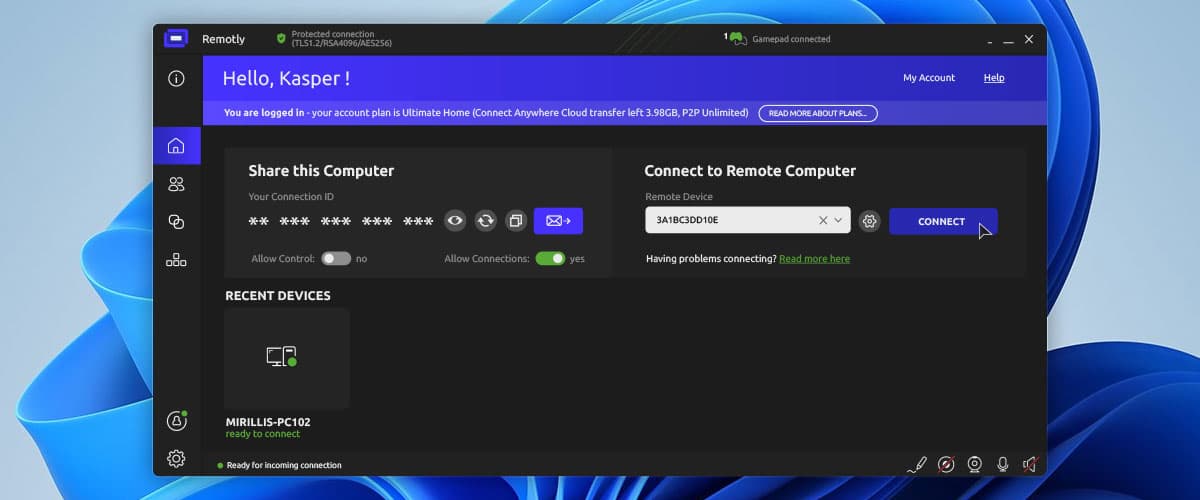This screenshot has width=1200, height=500.
Task: Click the 'ready to connect' status text
Action: 263,434
